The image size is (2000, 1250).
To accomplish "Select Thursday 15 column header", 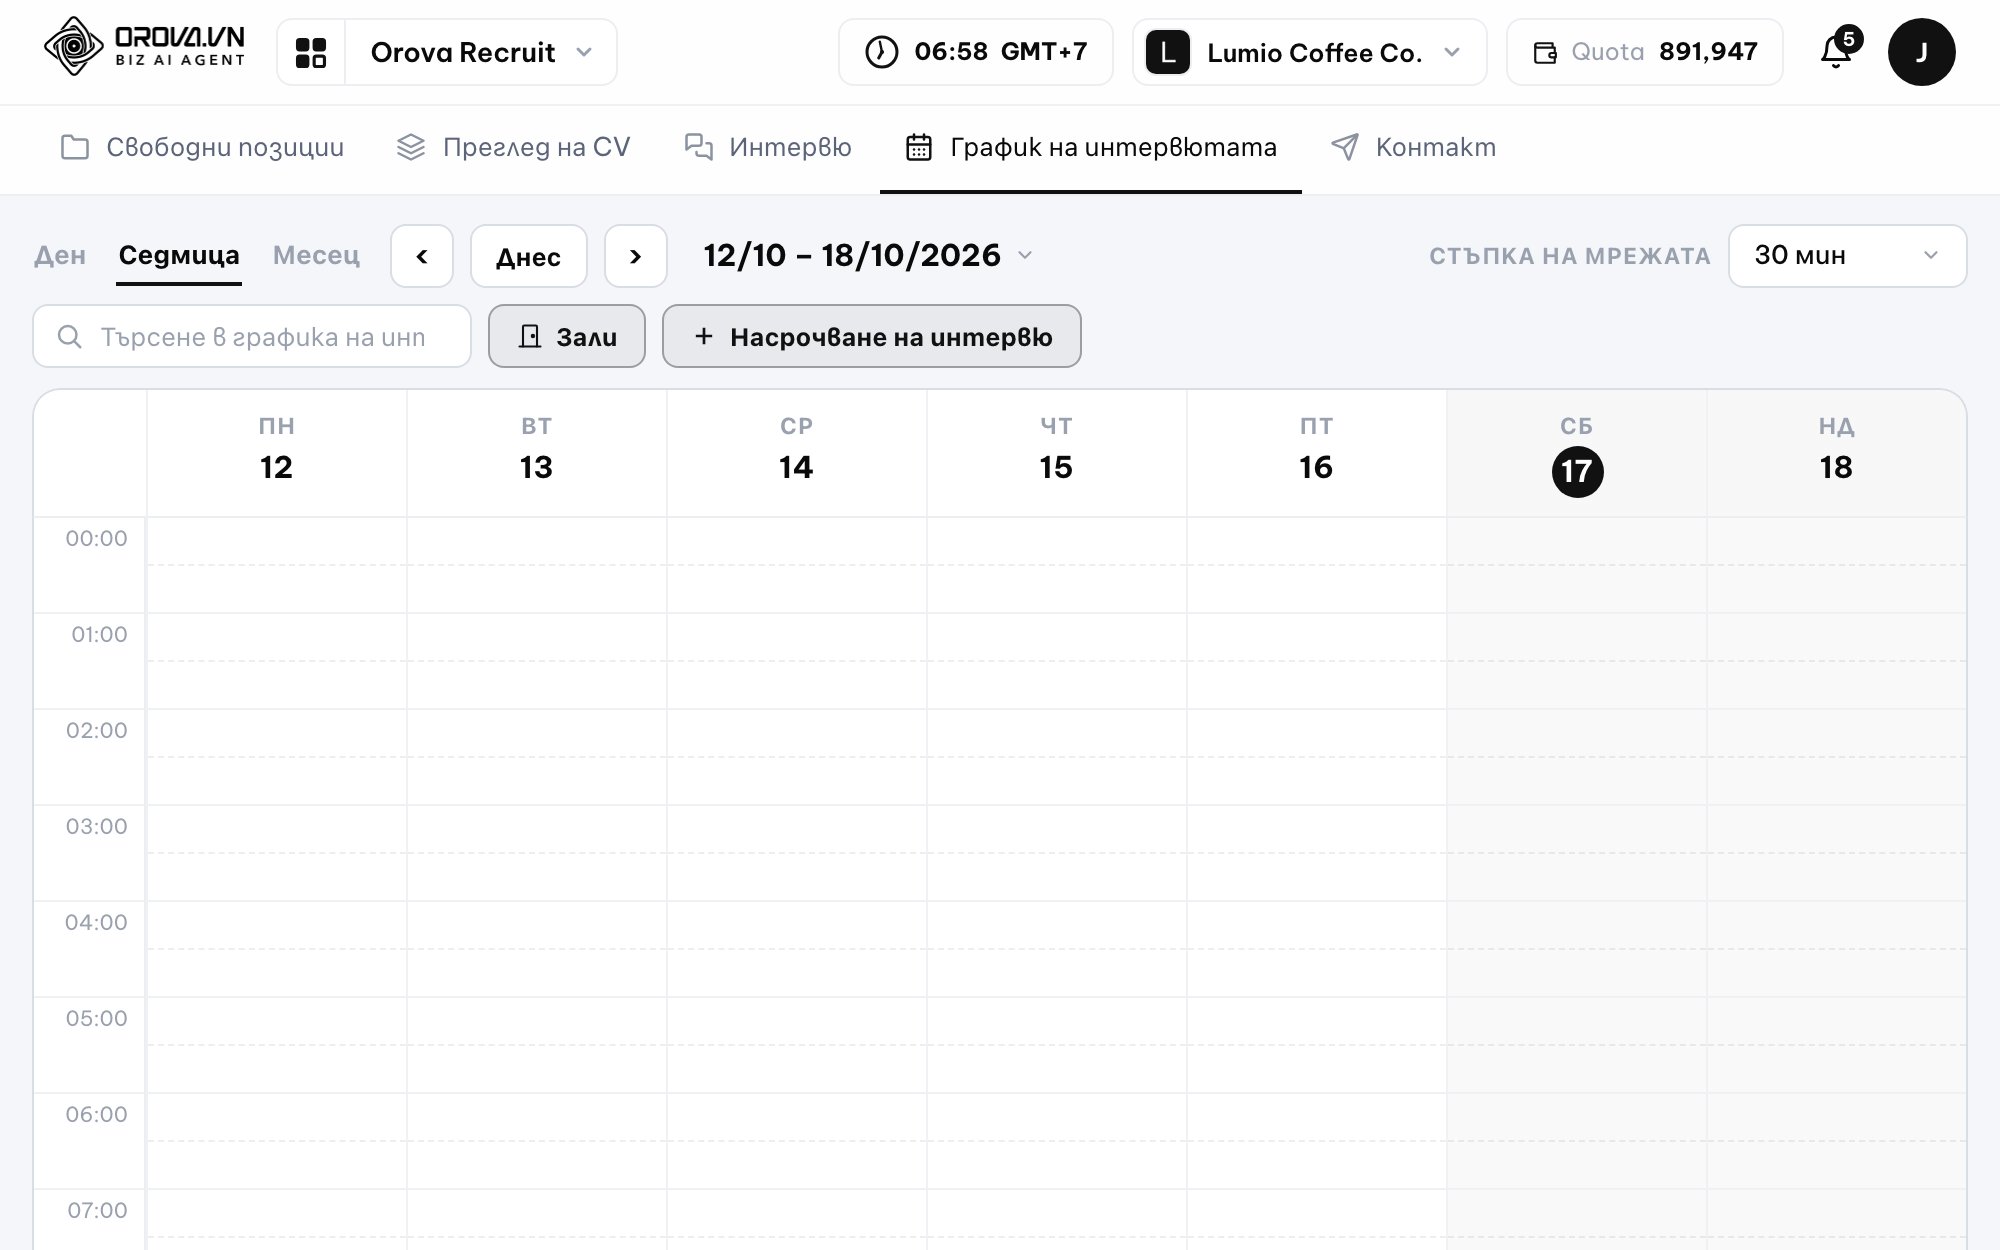I will click(x=1057, y=453).
